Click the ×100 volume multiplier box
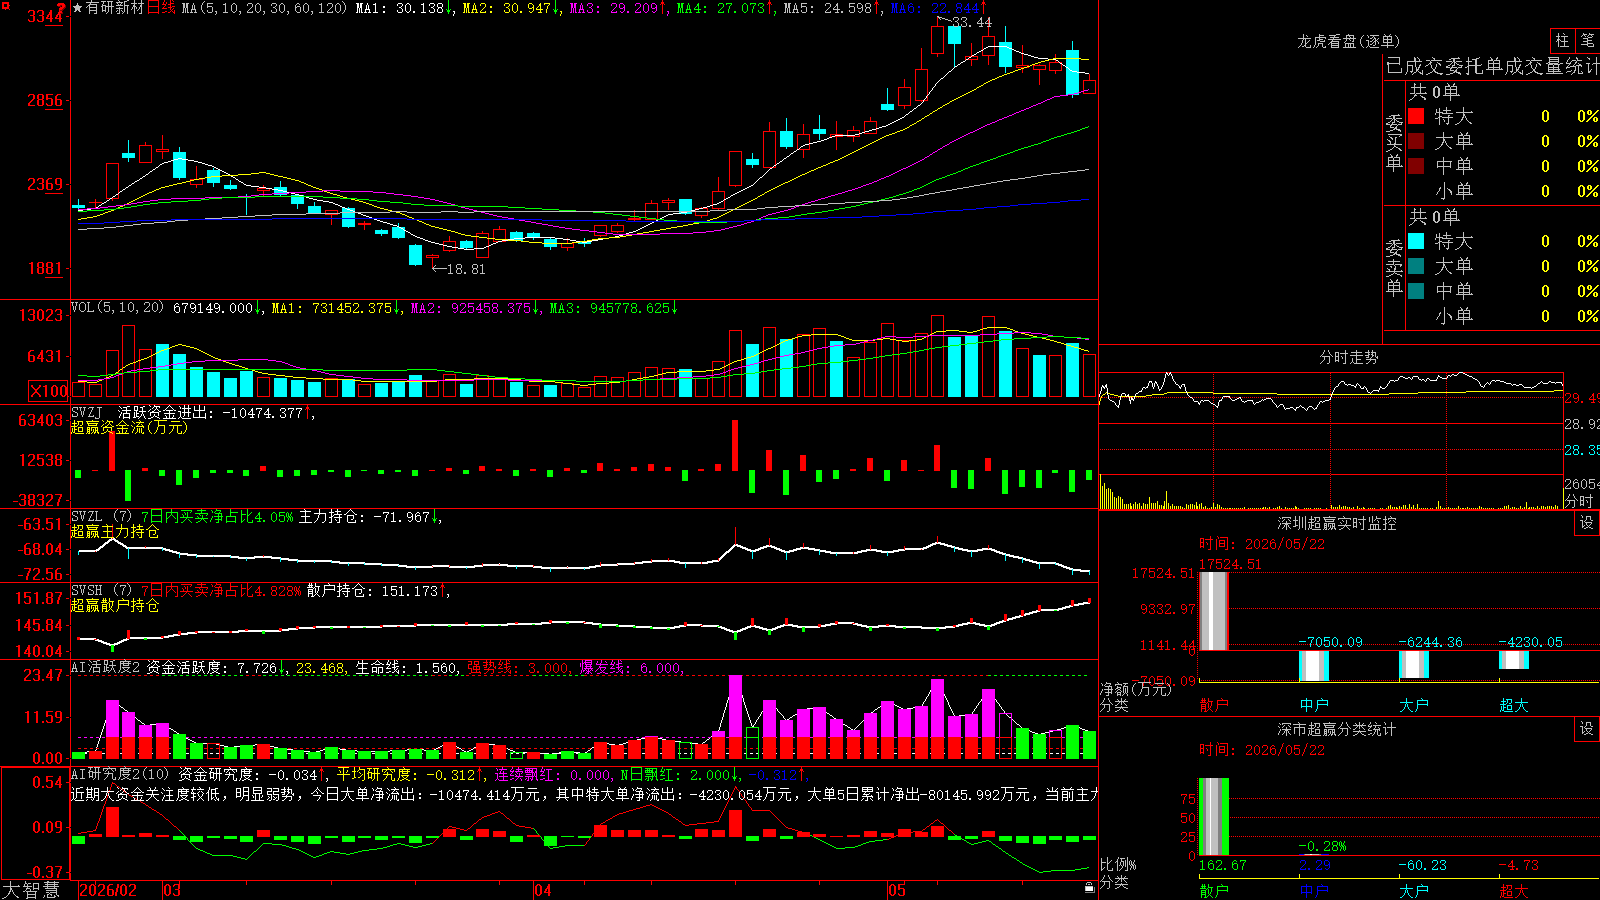The width and height of the screenshot is (1600, 900). coord(49,391)
